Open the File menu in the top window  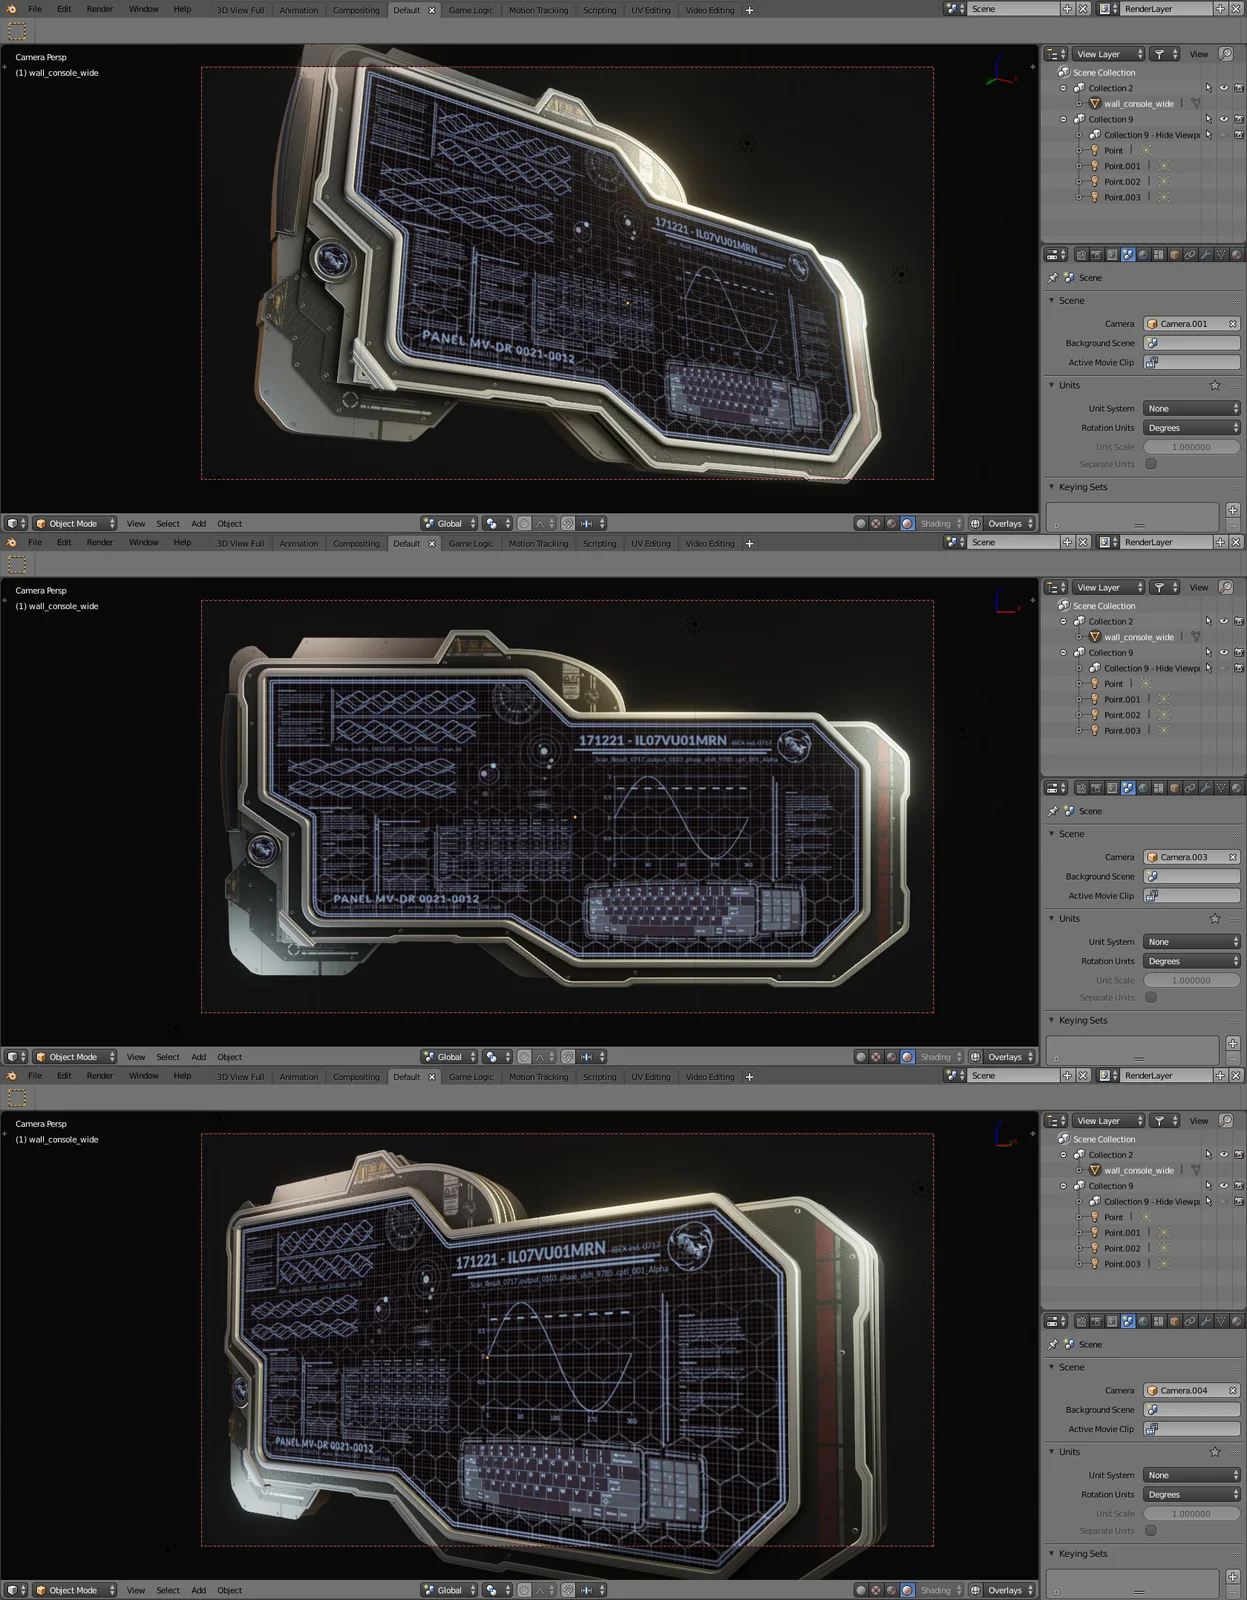click(x=35, y=9)
